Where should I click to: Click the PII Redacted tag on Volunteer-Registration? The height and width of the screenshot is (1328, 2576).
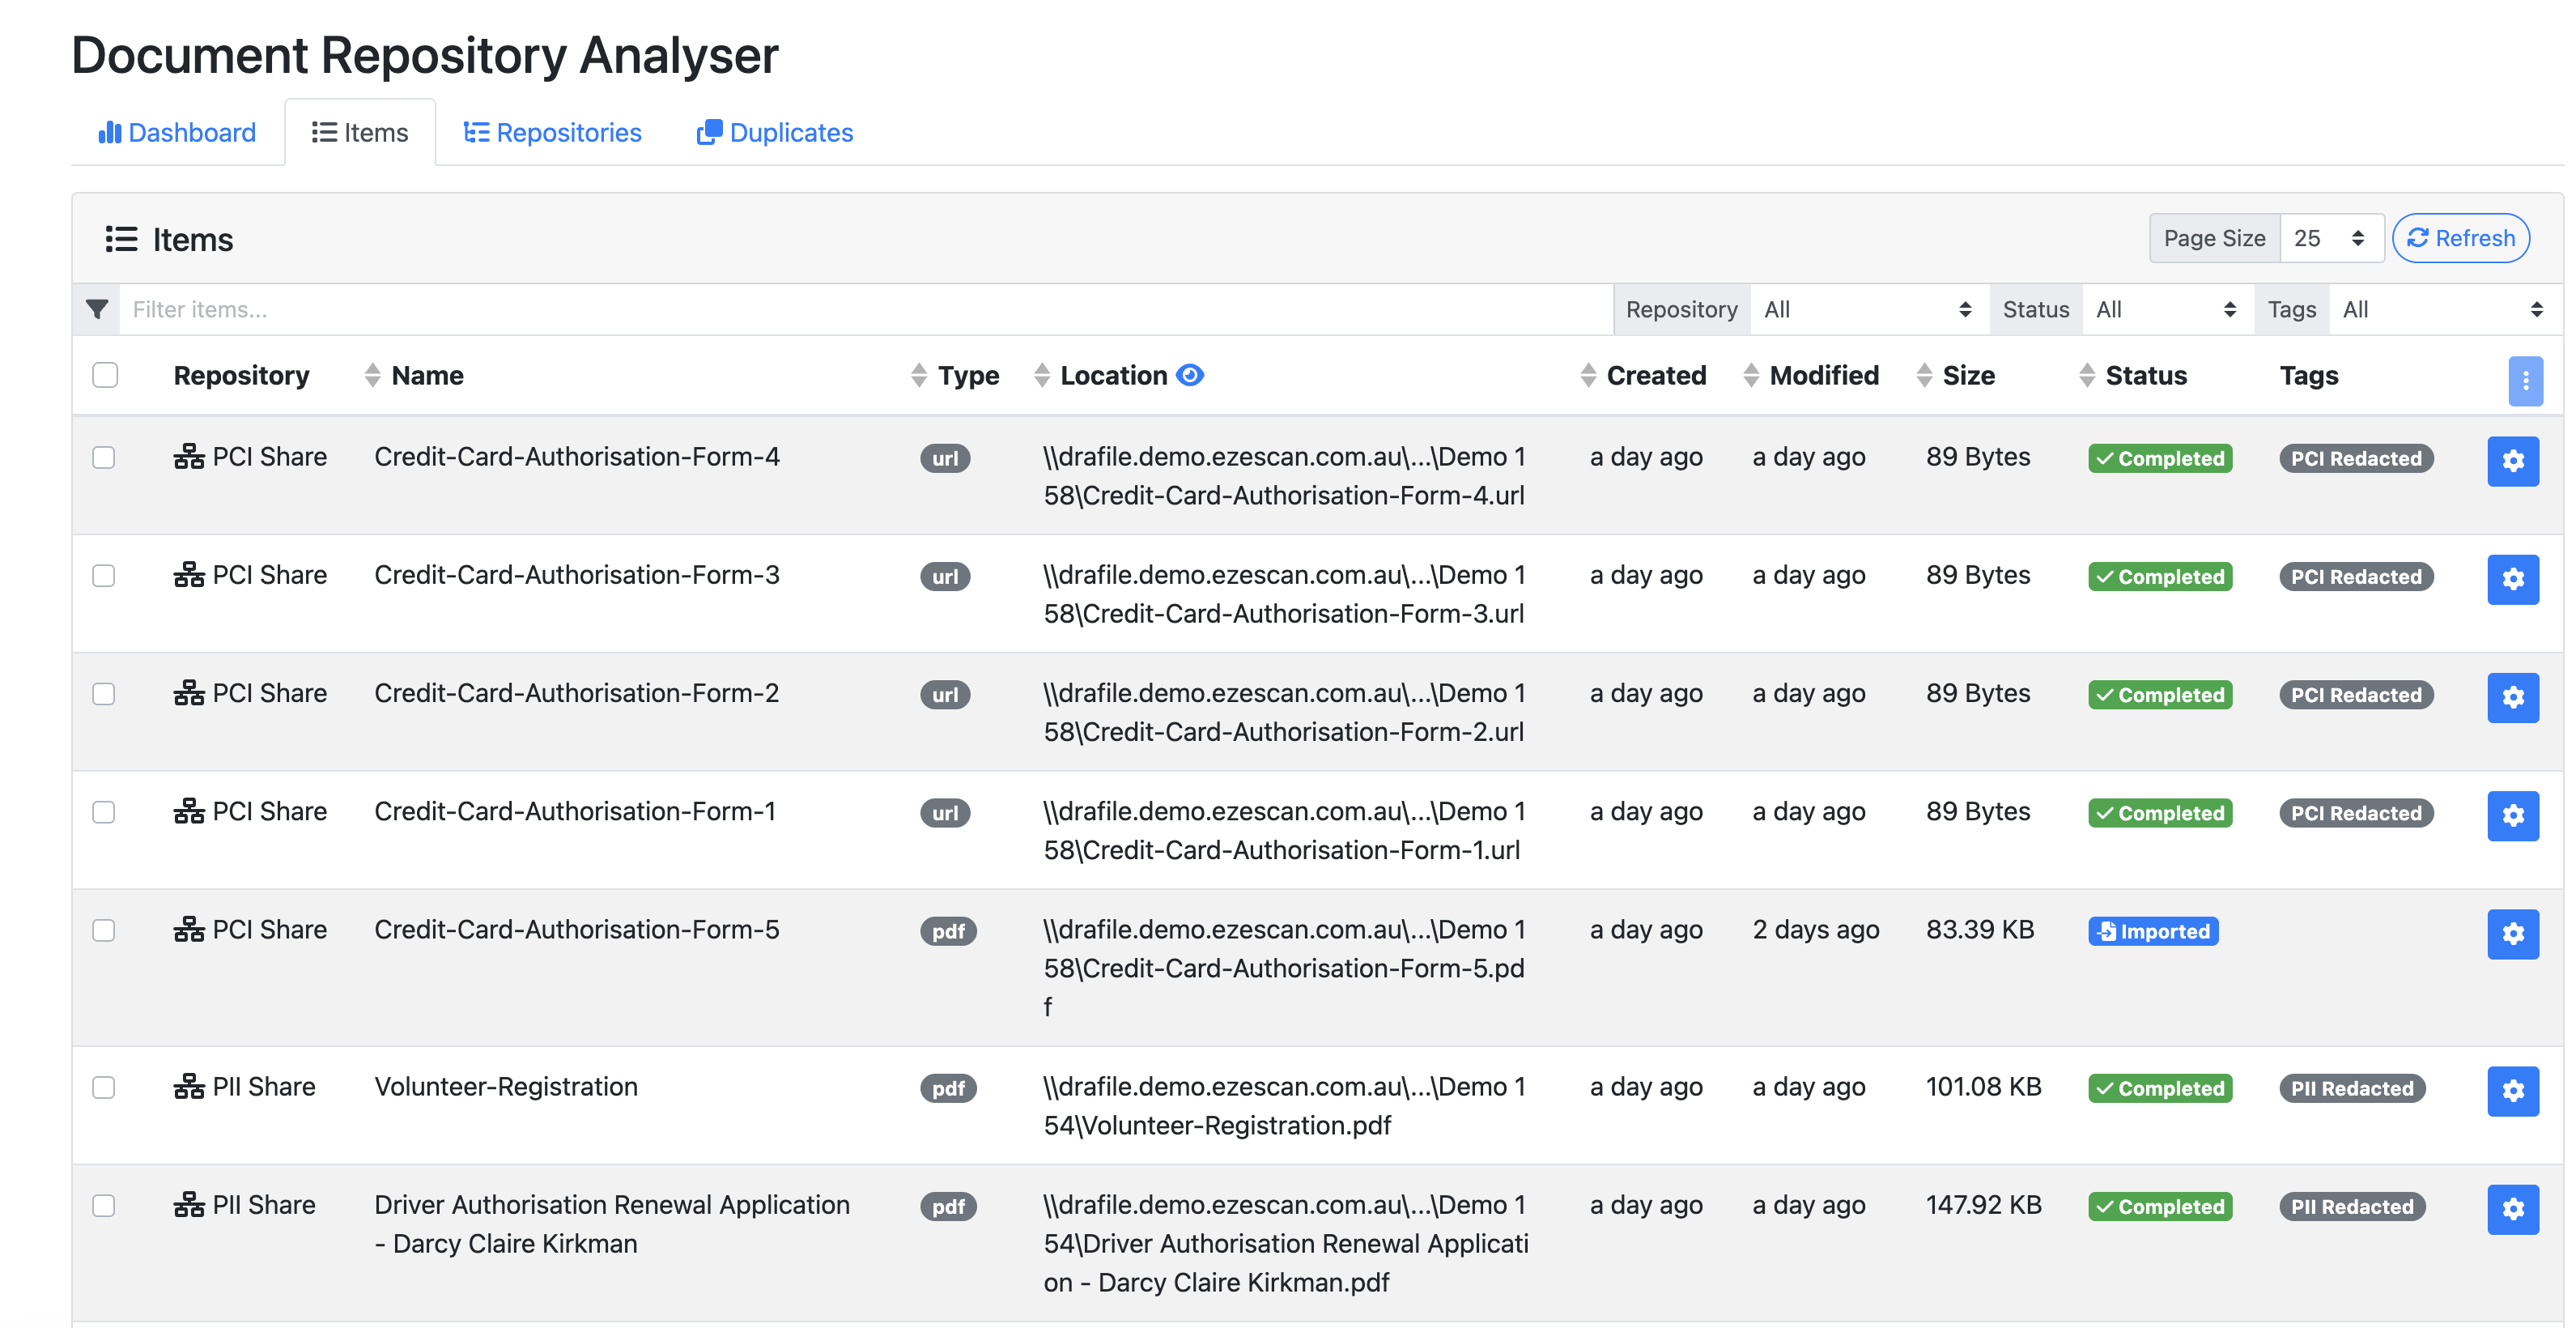(x=2352, y=1088)
